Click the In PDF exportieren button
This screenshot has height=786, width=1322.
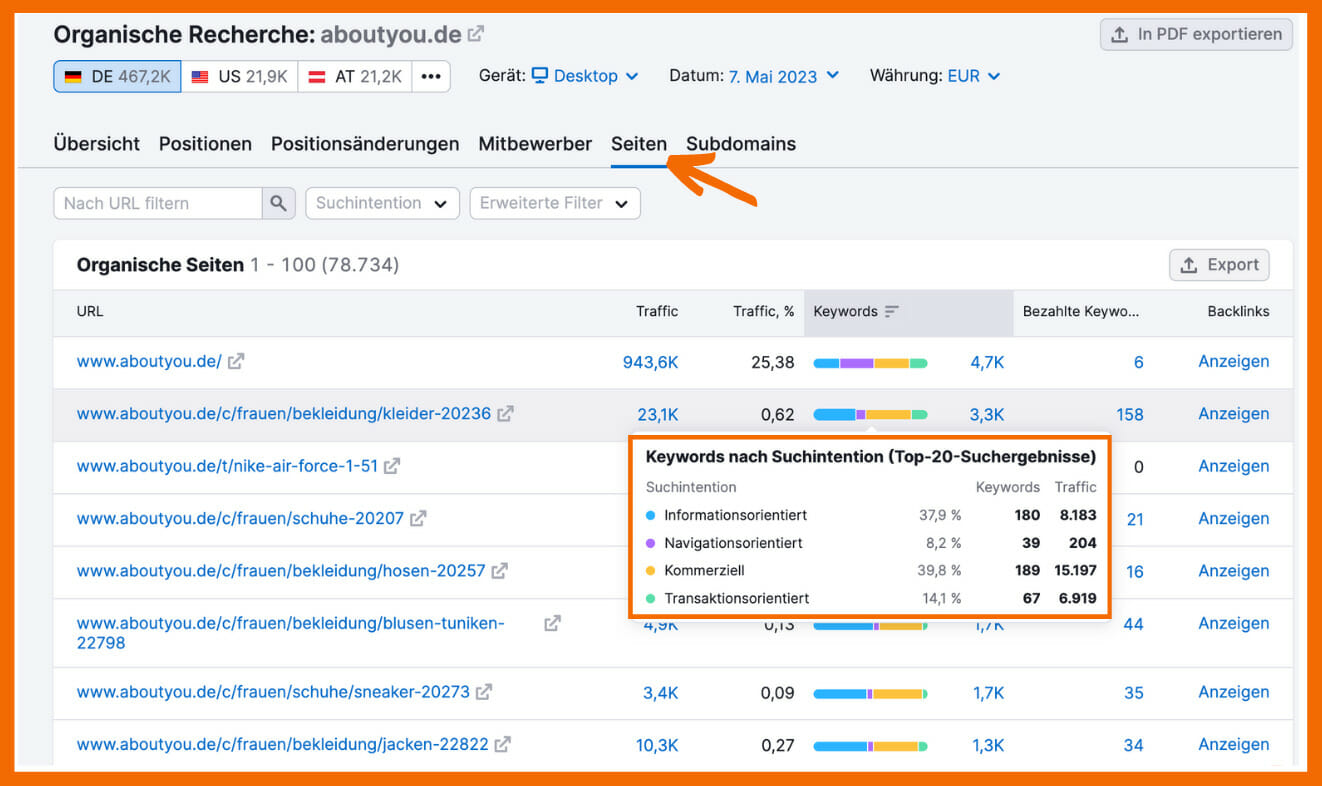[1196, 34]
